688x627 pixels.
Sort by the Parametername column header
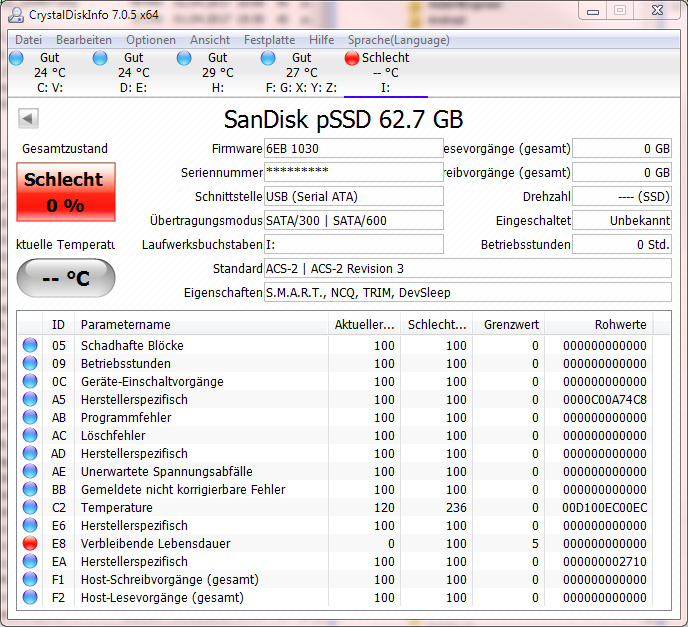click(x=201, y=325)
